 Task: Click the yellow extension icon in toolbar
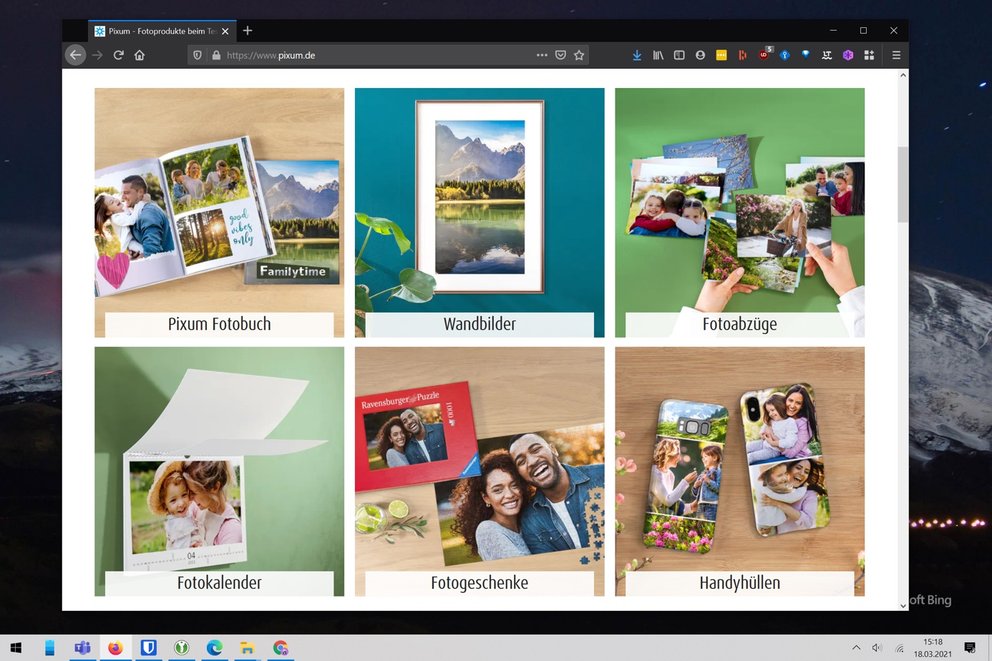(x=721, y=55)
